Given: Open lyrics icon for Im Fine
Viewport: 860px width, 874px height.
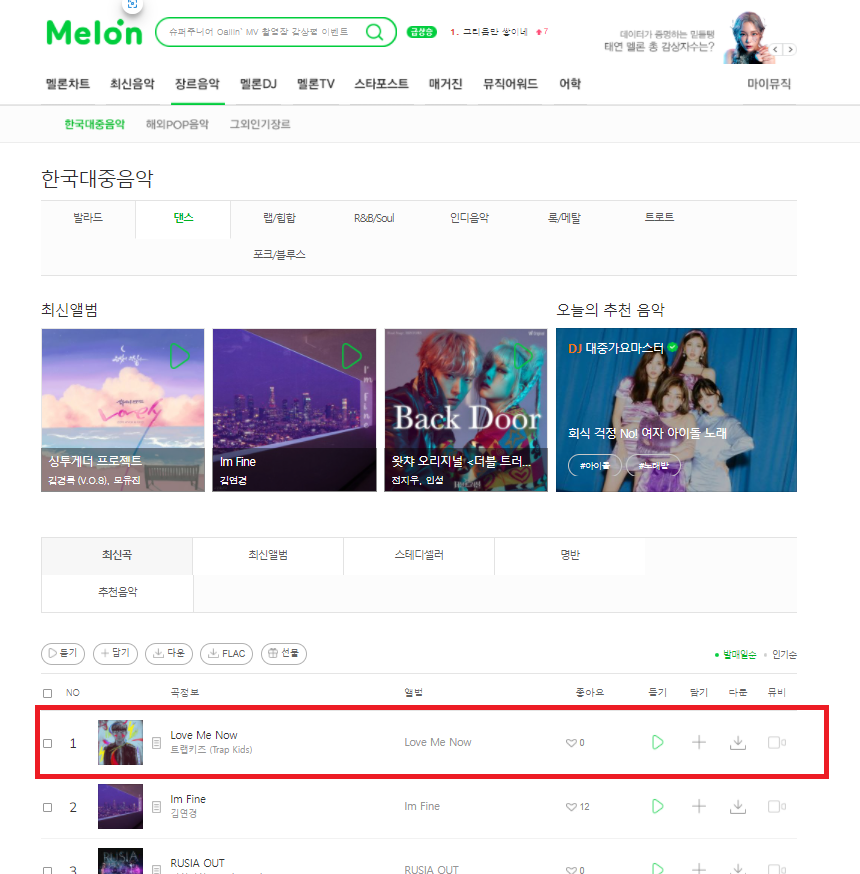Looking at the screenshot, I should click(x=157, y=807).
